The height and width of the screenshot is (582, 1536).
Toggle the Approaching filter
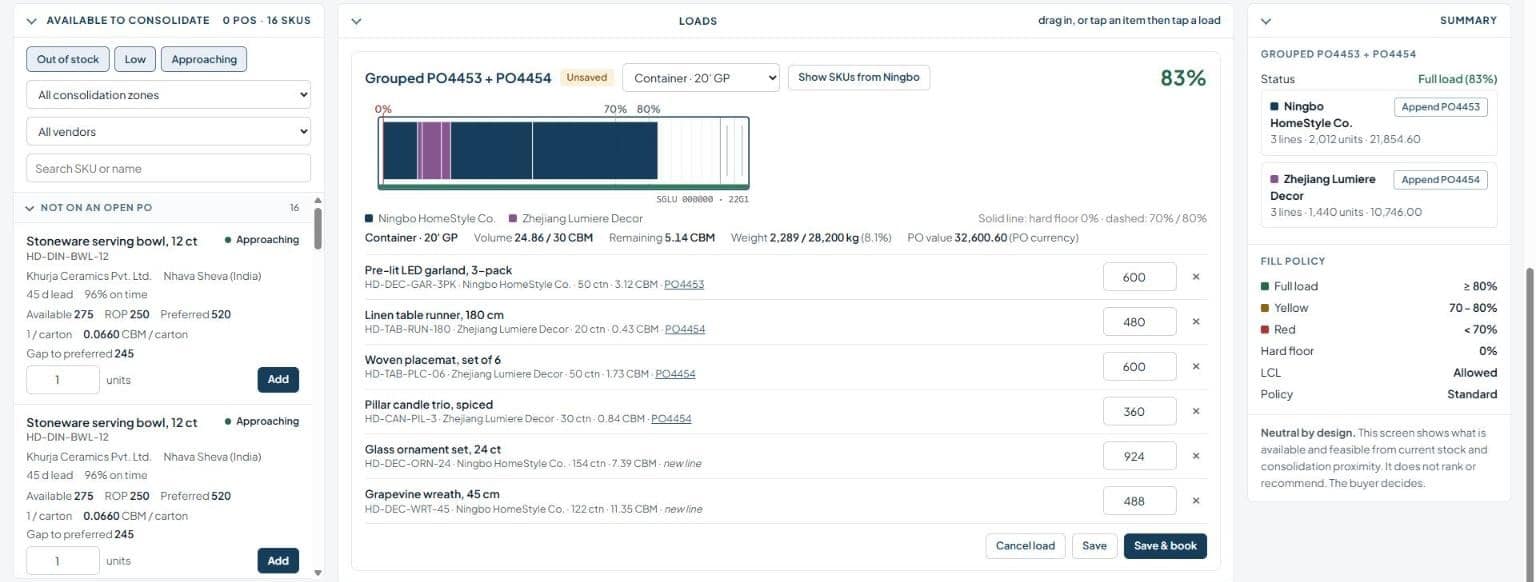pos(204,59)
